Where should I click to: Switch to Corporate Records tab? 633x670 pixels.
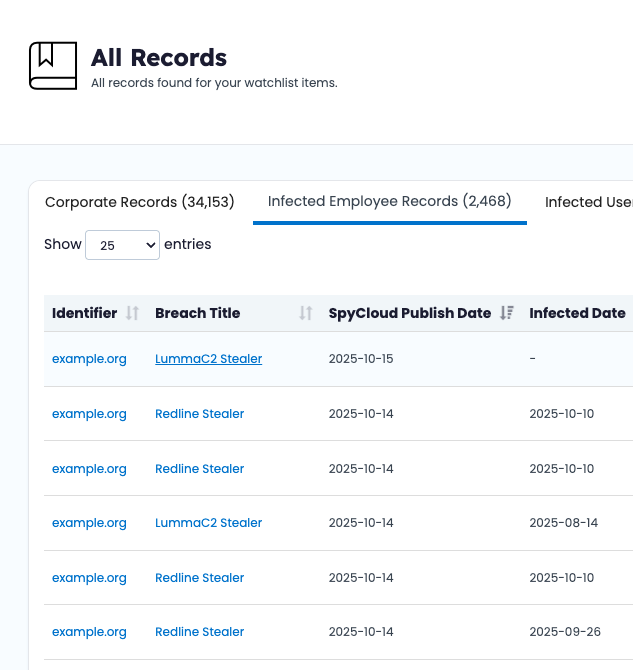[x=140, y=202]
